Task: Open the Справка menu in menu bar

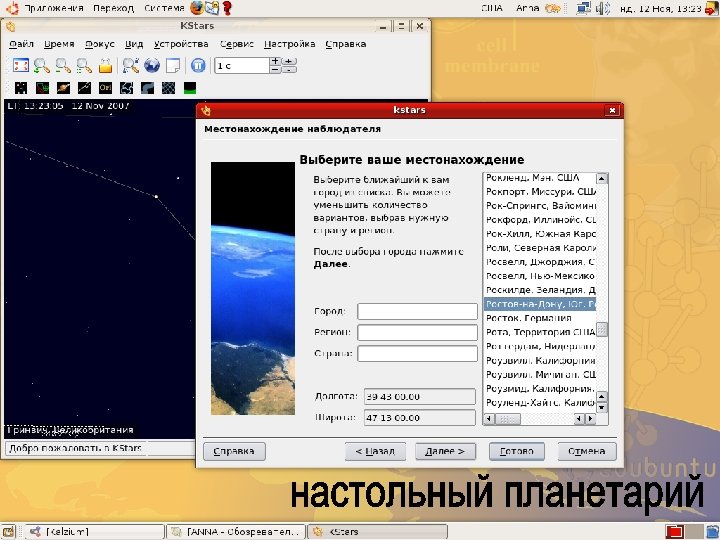Action: [x=346, y=44]
